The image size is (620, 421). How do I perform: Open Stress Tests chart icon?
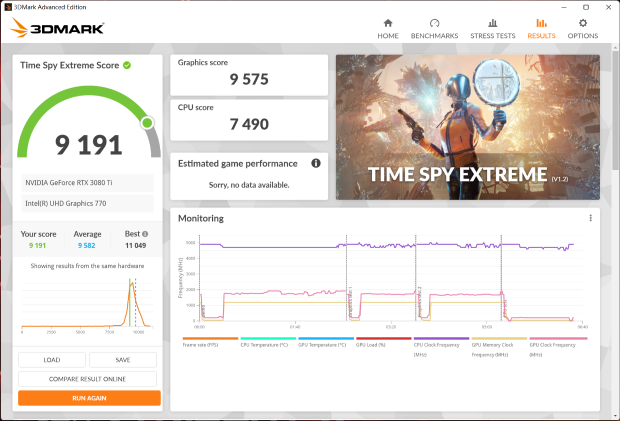[x=493, y=23]
